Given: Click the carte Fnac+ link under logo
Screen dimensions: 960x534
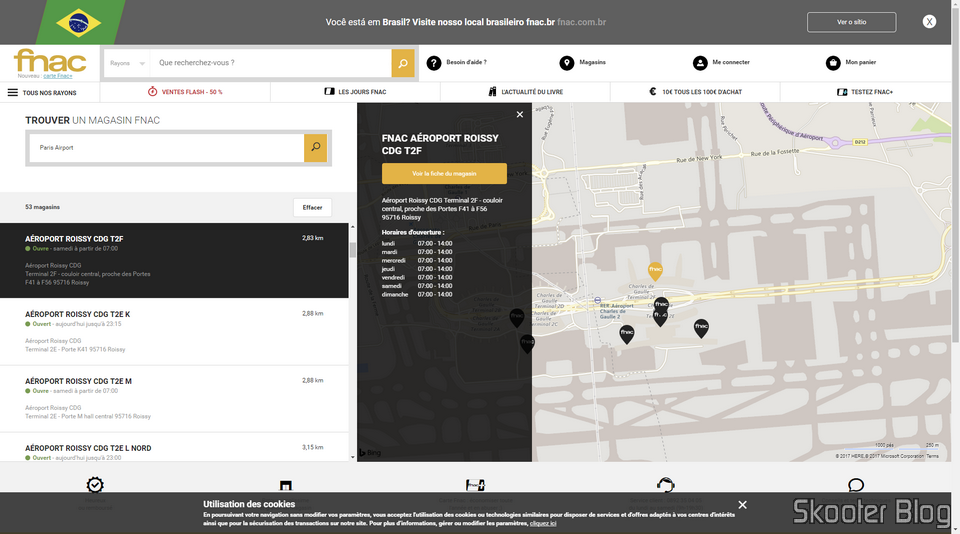Looking at the screenshot, I should pos(58,76).
